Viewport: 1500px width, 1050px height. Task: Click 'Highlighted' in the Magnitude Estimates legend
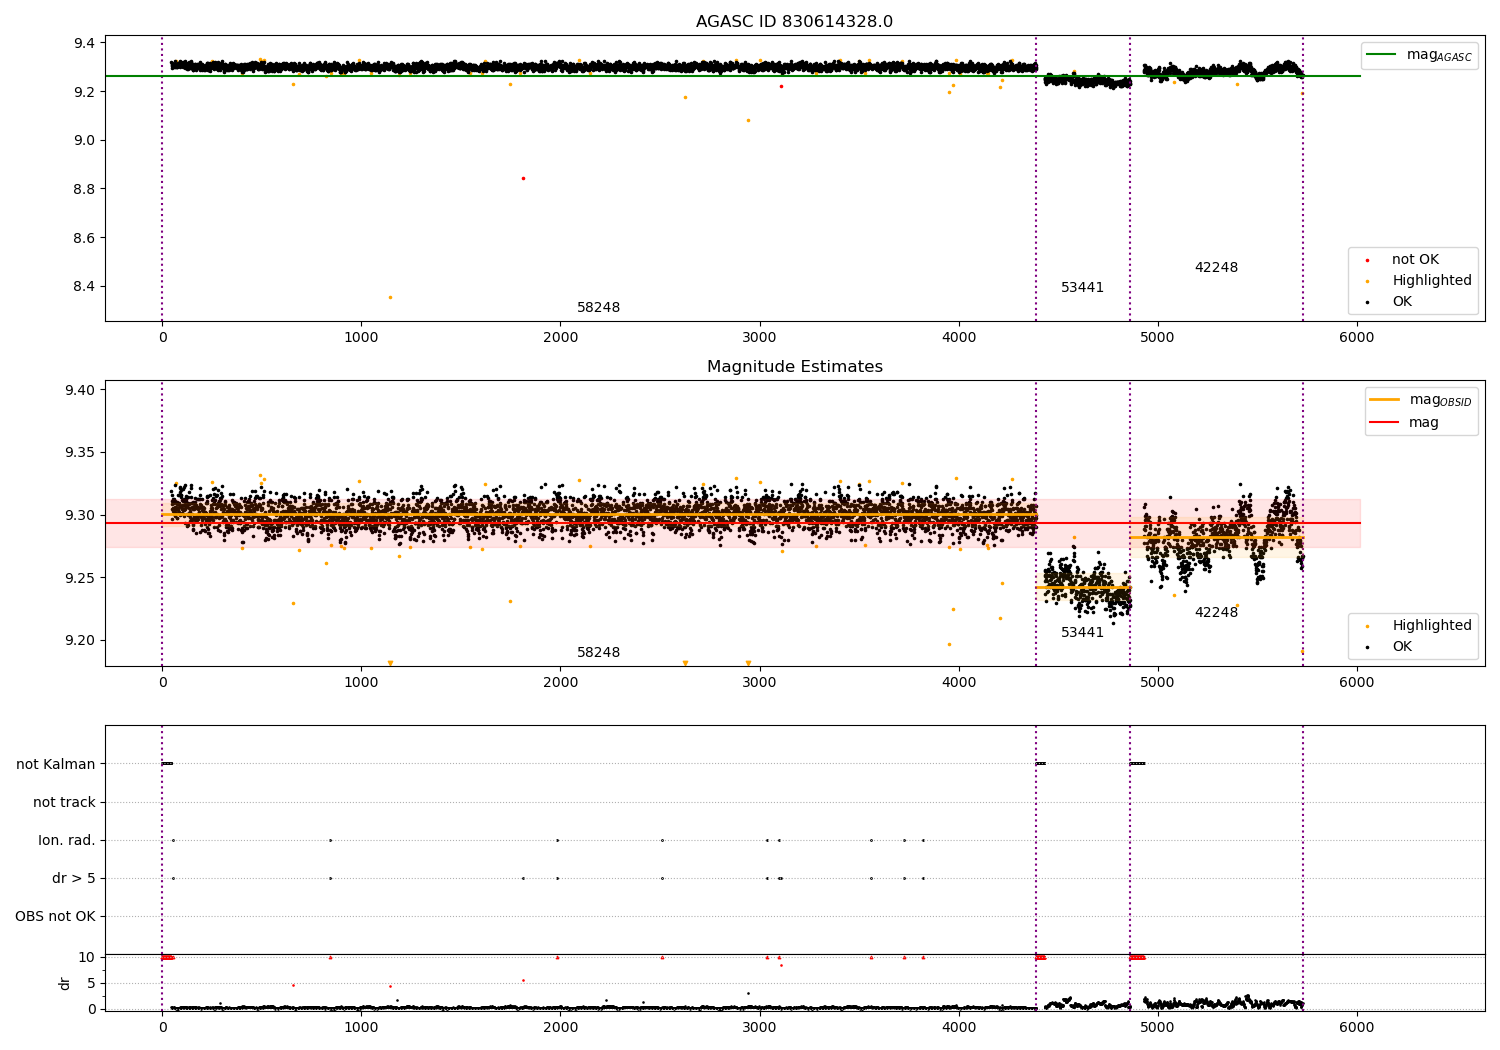click(1432, 626)
